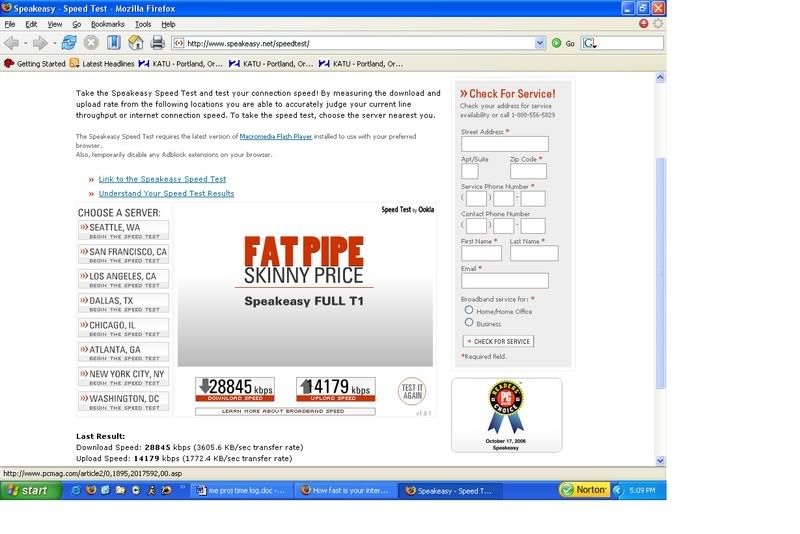The image size is (800, 534).
Task: Click the Last Name input field
Action: (534, 253)
